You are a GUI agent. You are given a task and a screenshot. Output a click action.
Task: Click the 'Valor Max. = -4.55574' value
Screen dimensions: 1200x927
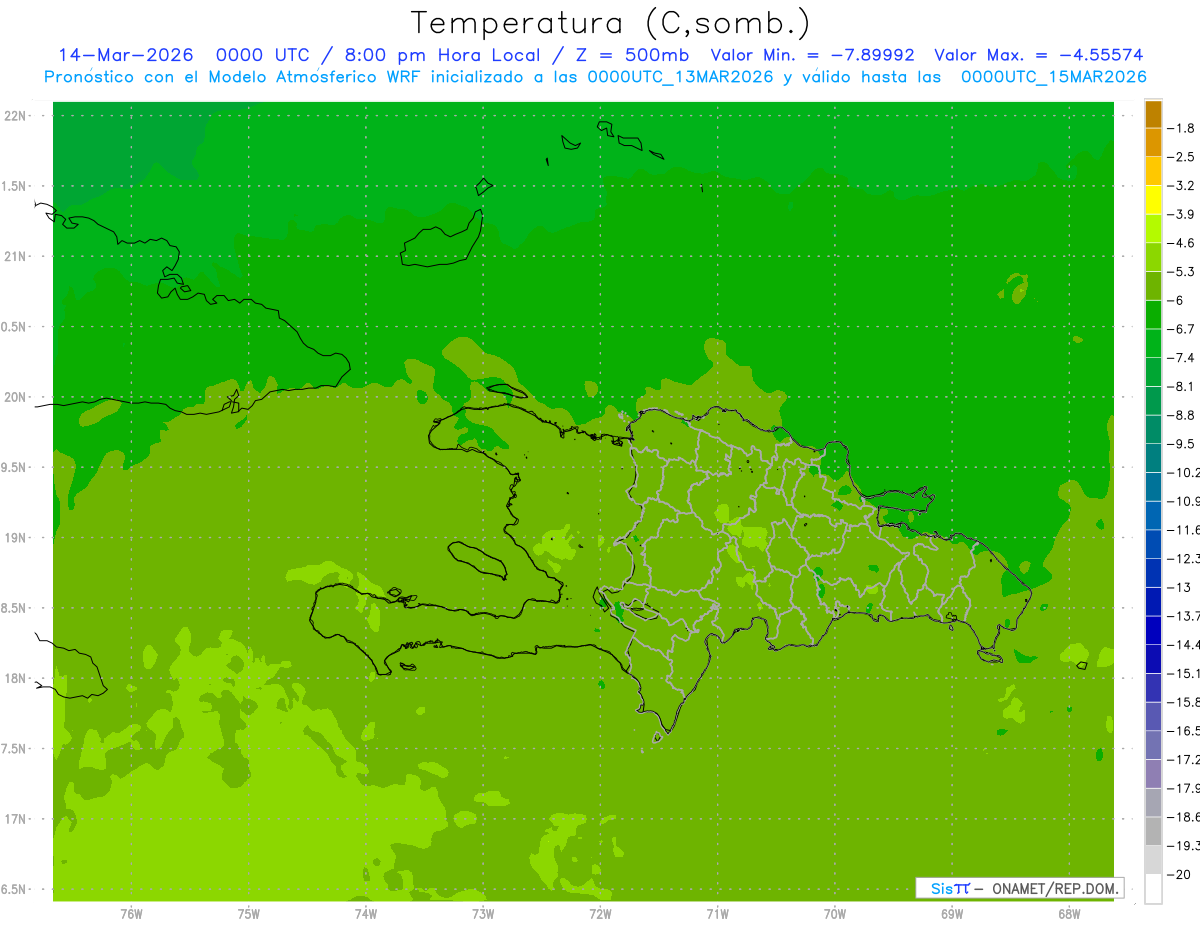click(1038, 55)
